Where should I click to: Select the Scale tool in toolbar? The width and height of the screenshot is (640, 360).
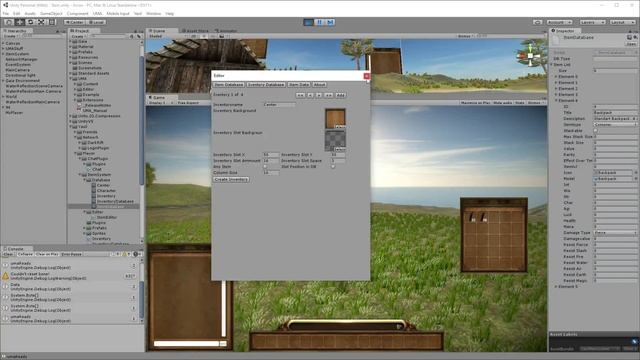41,22
